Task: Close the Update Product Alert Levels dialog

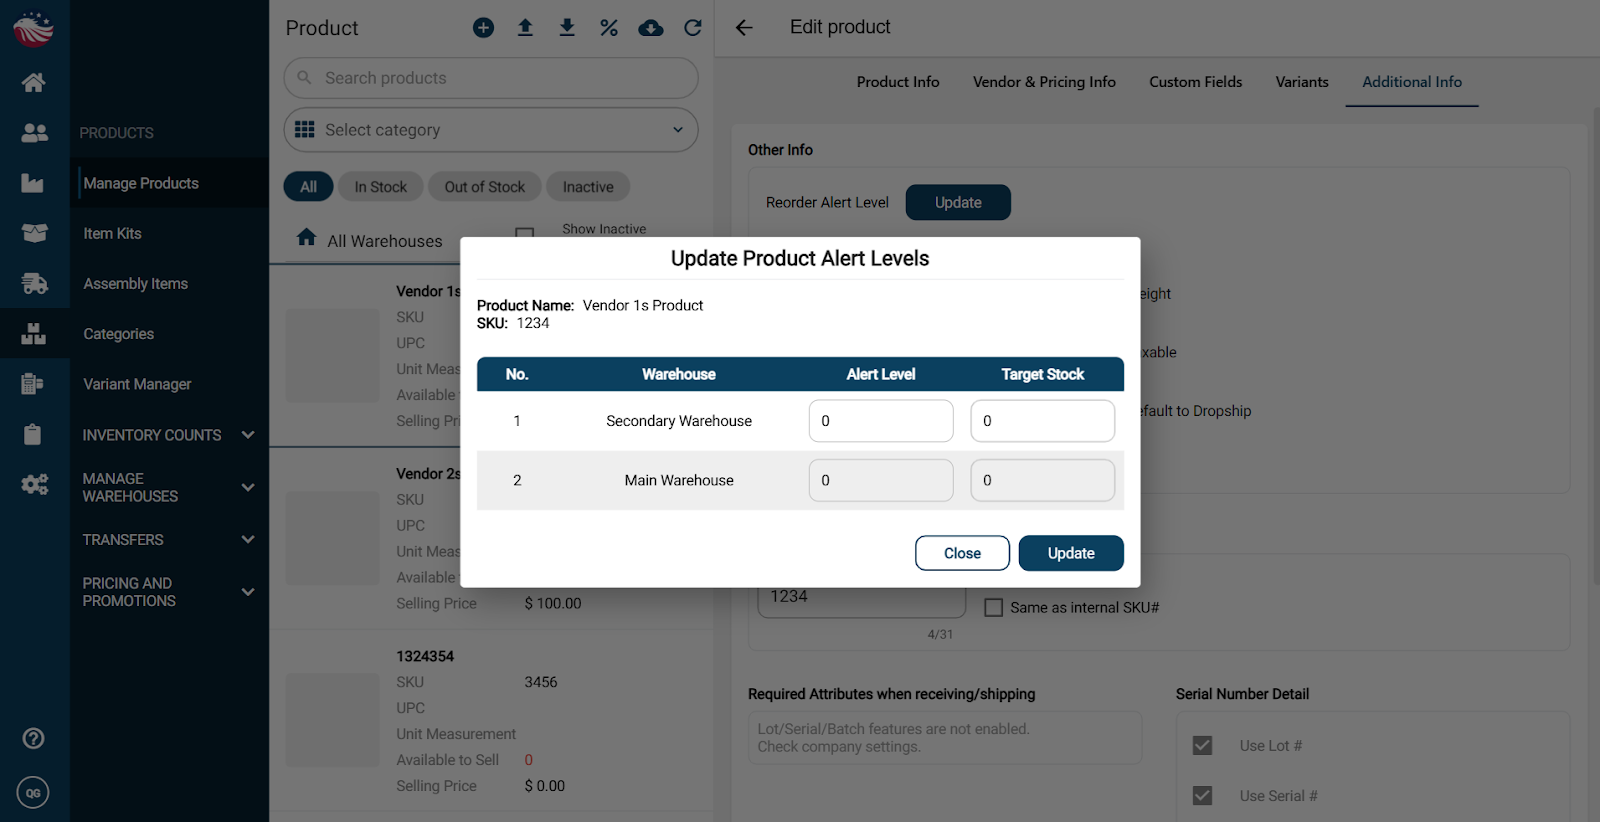Action: (962, 553)
